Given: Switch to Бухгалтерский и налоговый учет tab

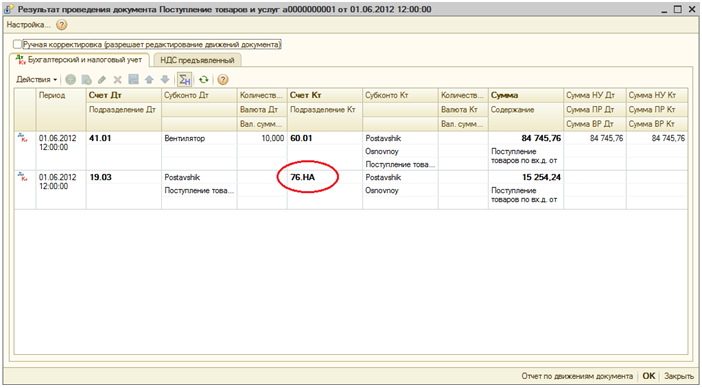Looking at the screenshot, I should (79, 60).
